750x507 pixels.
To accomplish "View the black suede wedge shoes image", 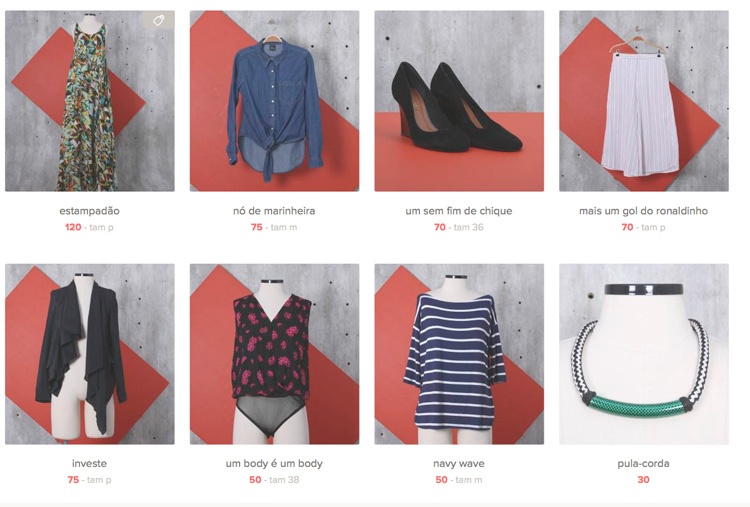I will tap(459, 101).
